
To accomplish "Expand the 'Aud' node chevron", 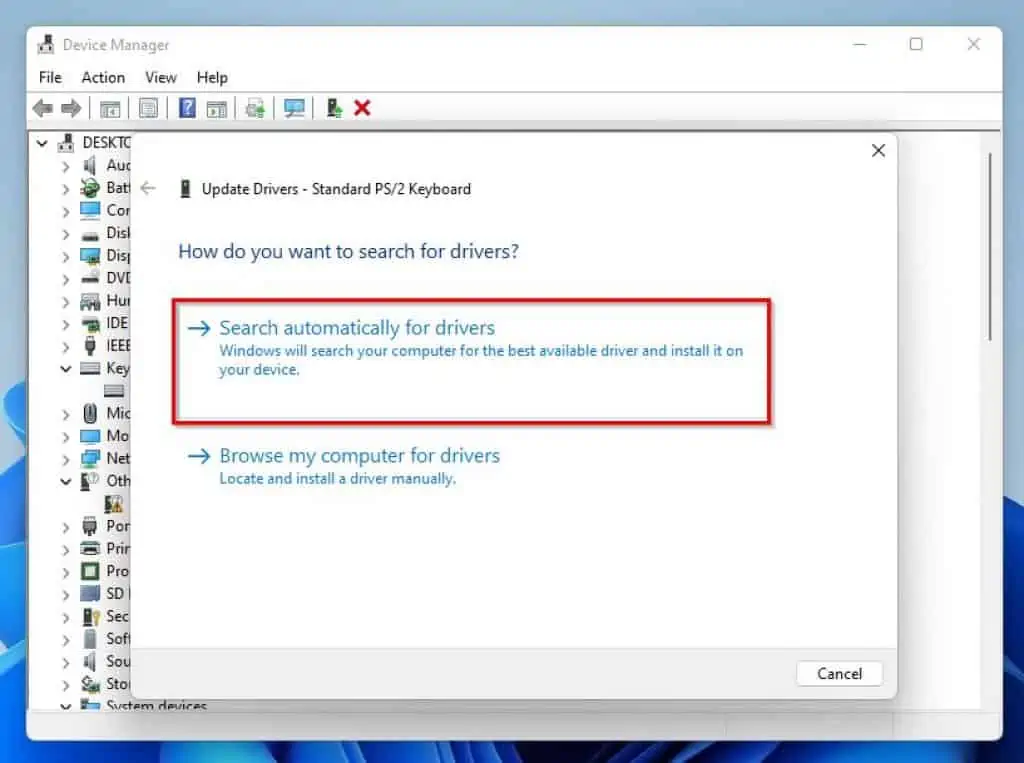I will pos(65,166).
